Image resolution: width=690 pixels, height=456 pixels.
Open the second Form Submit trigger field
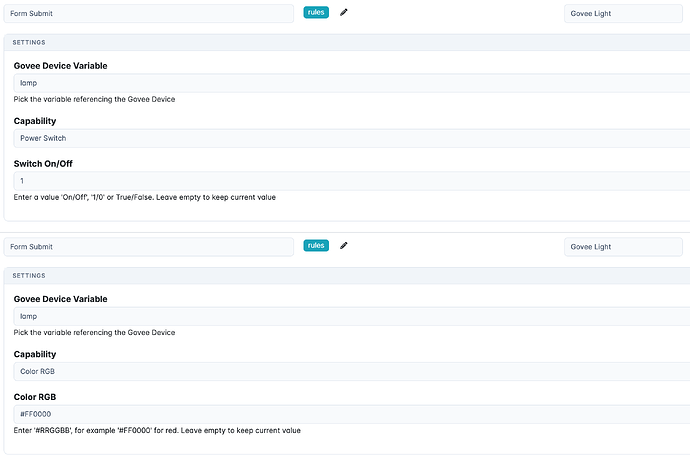click(x=149, y=247)
